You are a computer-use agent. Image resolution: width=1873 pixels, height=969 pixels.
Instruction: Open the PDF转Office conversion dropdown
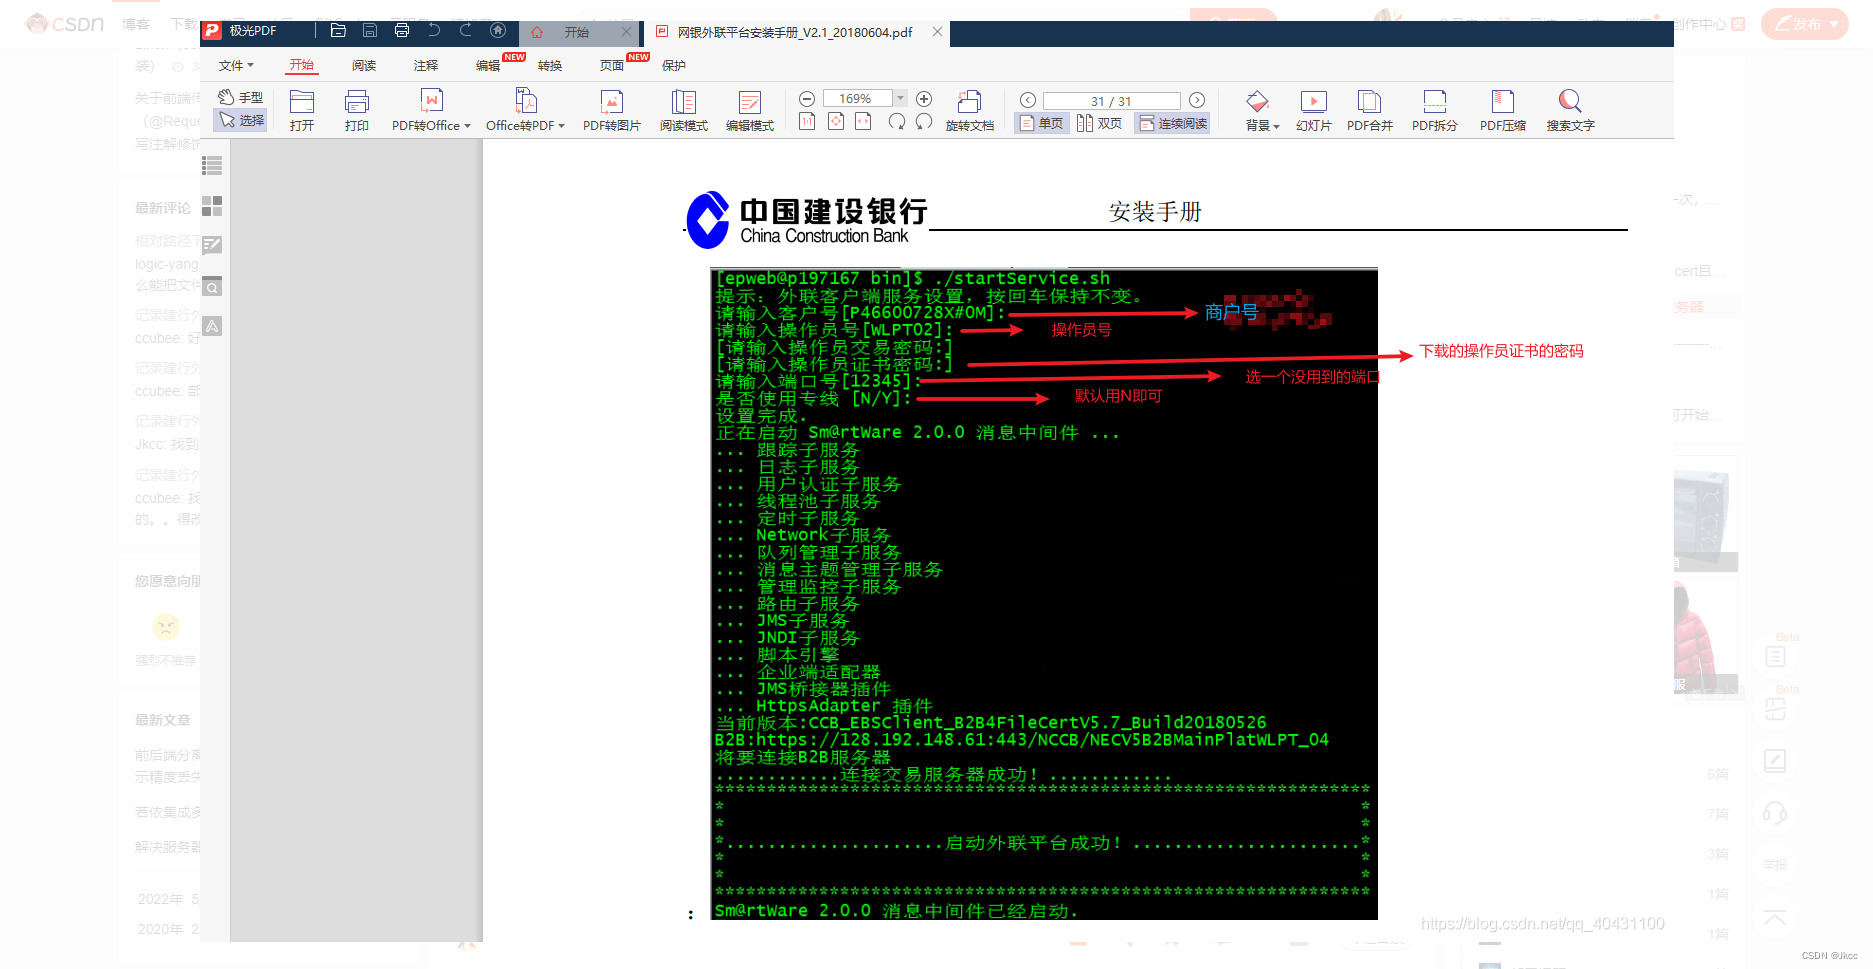[x=431, y=110]
